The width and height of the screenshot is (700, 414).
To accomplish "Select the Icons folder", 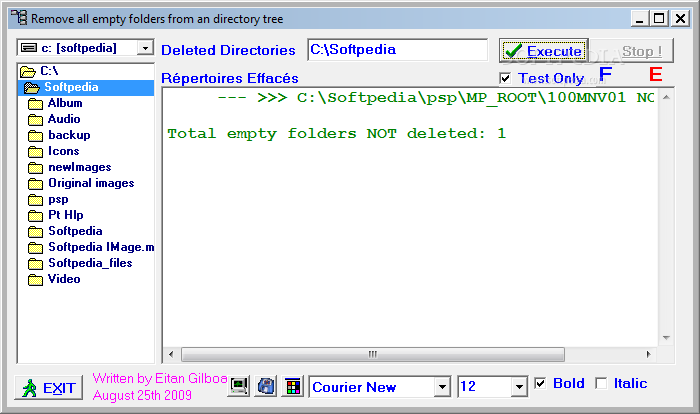I will click(54, 151).
